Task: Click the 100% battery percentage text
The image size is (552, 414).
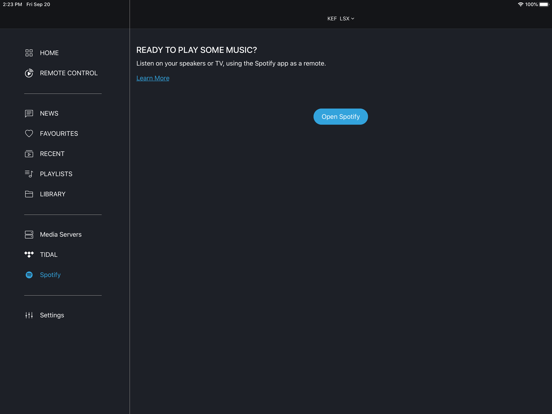Action: (x=531, y=4)
